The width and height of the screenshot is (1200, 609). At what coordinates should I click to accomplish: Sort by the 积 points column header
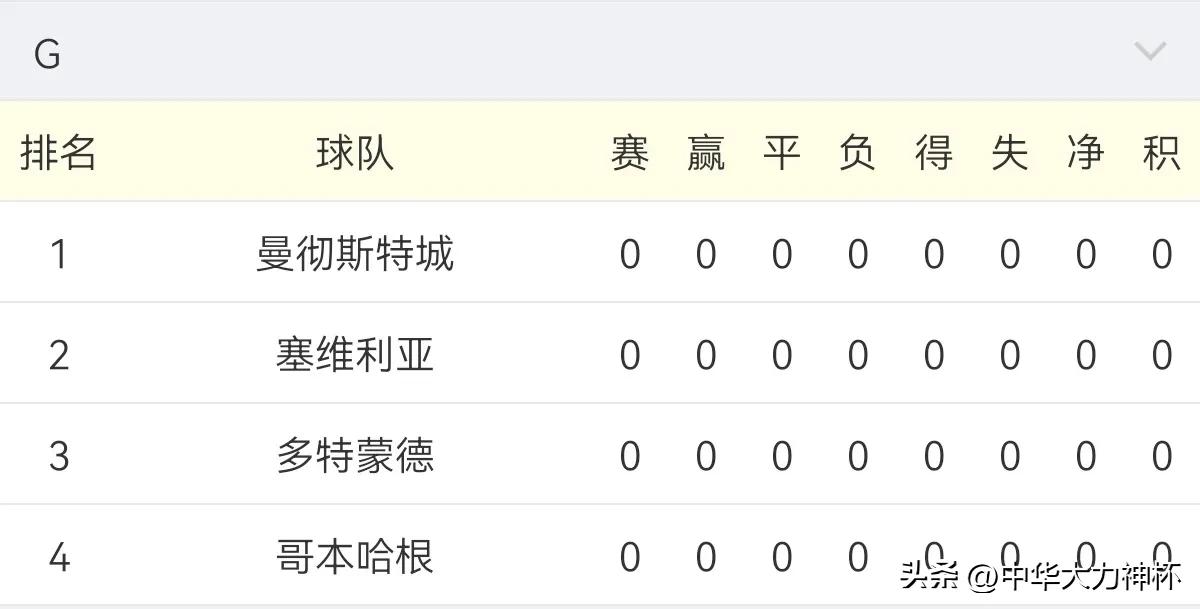click(x=1163, y=152)
